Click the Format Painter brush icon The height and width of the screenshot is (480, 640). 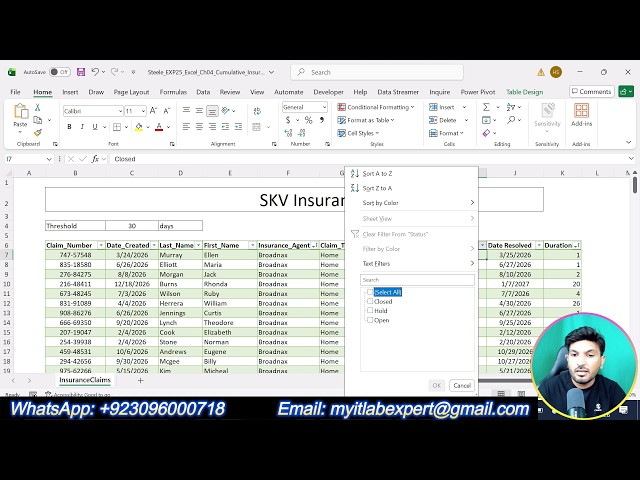point(38,132)
